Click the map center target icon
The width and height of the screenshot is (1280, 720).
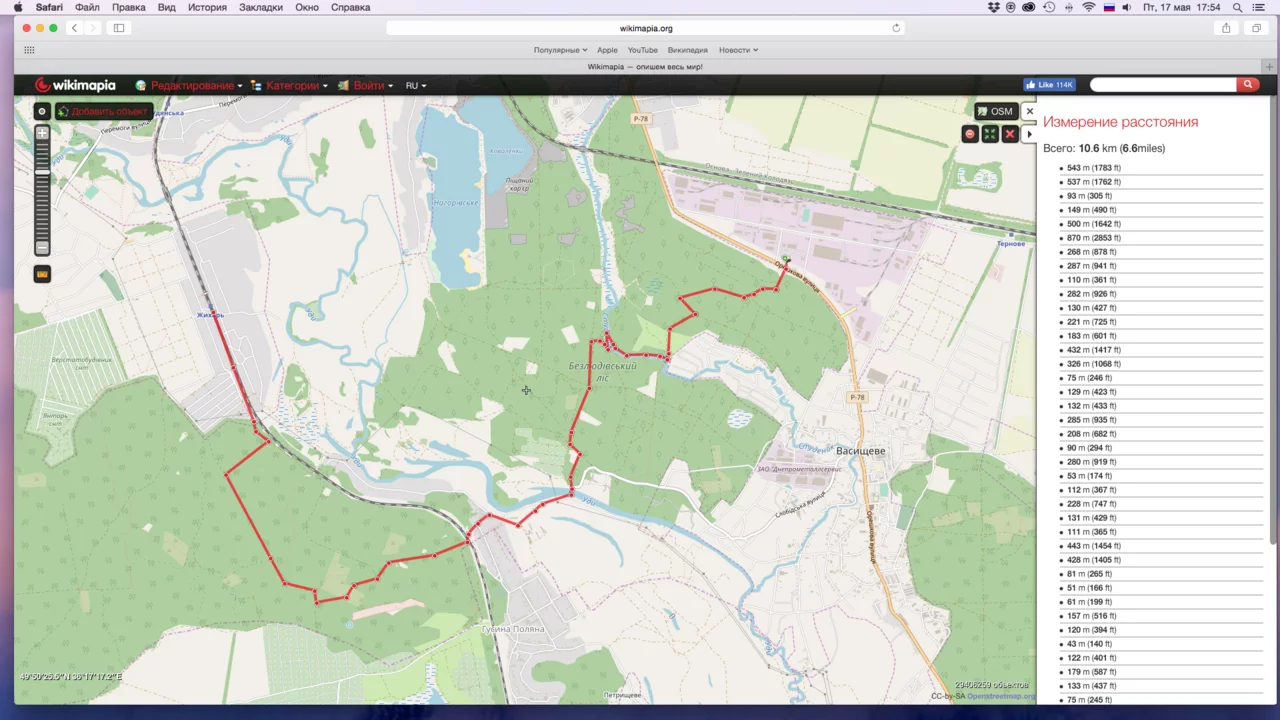point(42,111)
